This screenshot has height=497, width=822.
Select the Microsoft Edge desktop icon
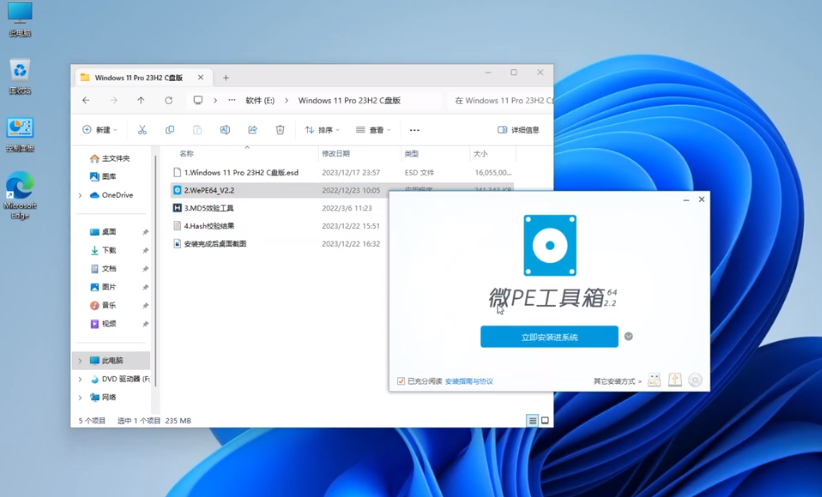pos(20,195)
